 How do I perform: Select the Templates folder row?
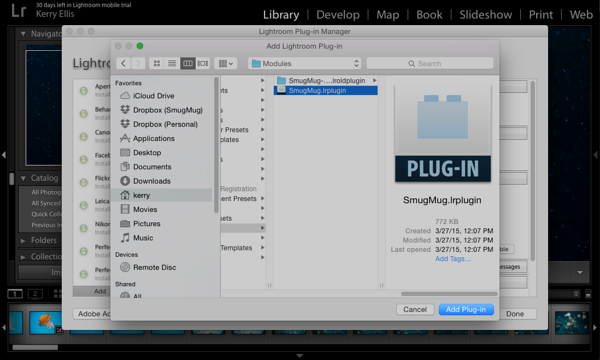click(243, 248)
